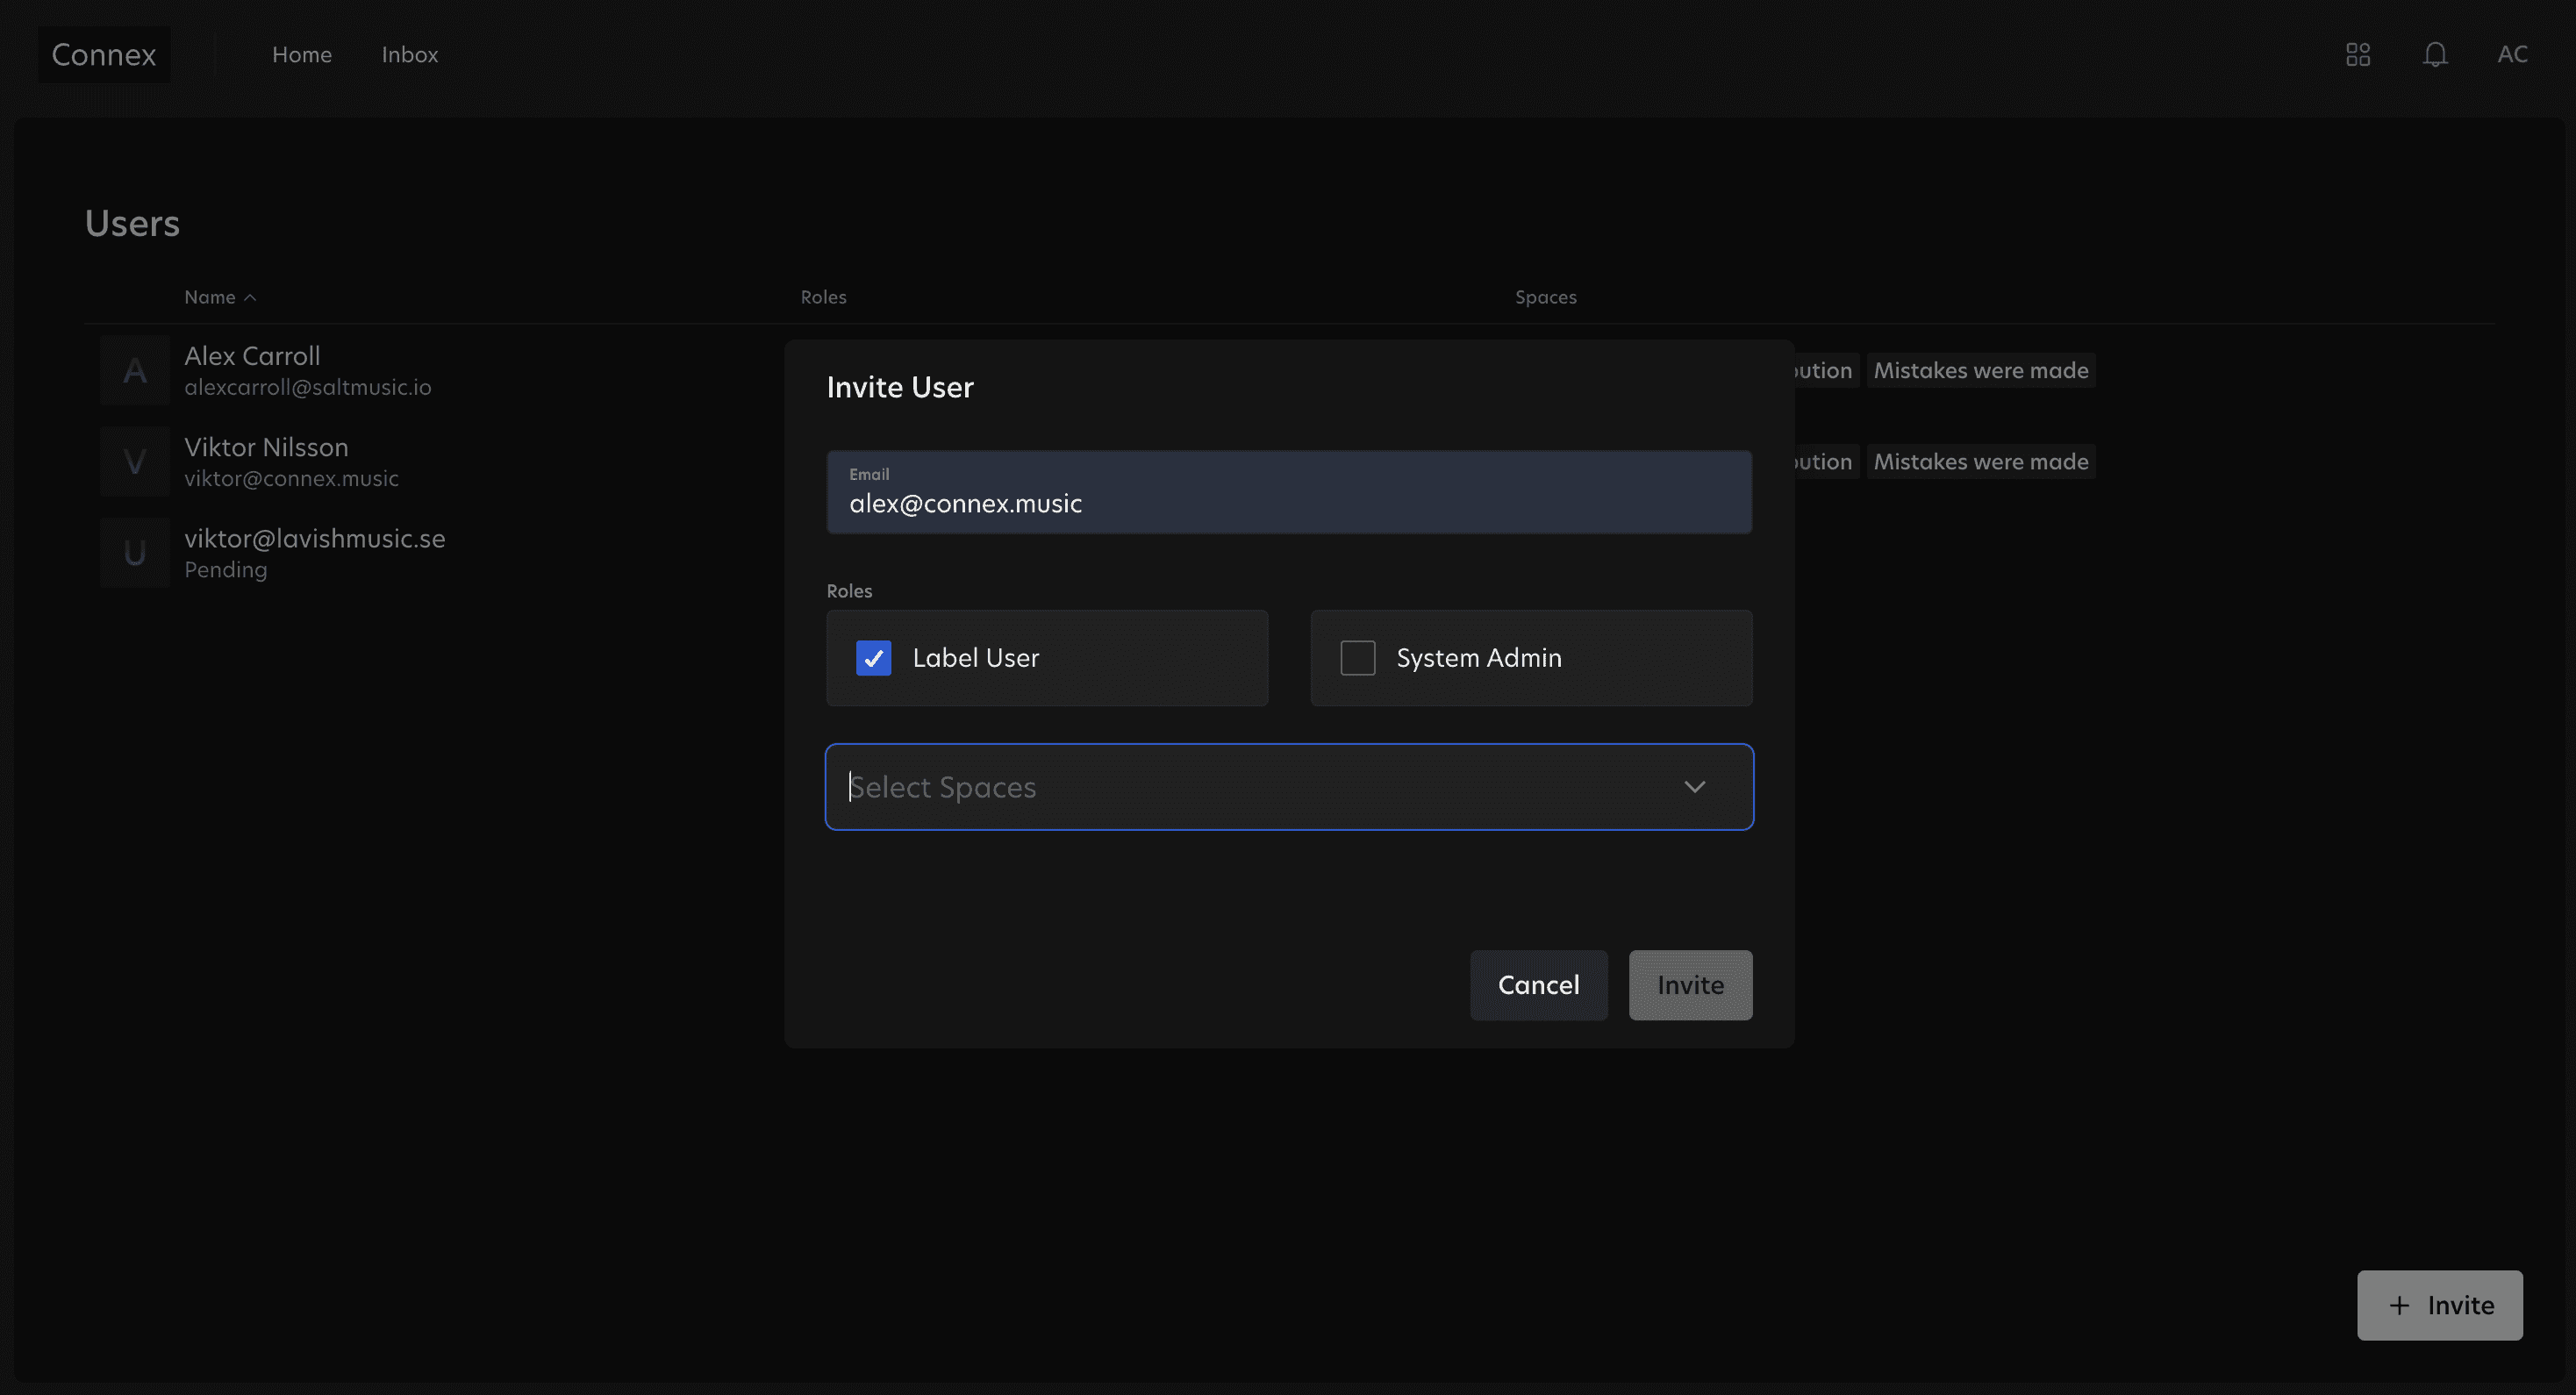Cancel the Invite User dialog
This screenshot has height=1395, width=2576.
point(1537,985)
